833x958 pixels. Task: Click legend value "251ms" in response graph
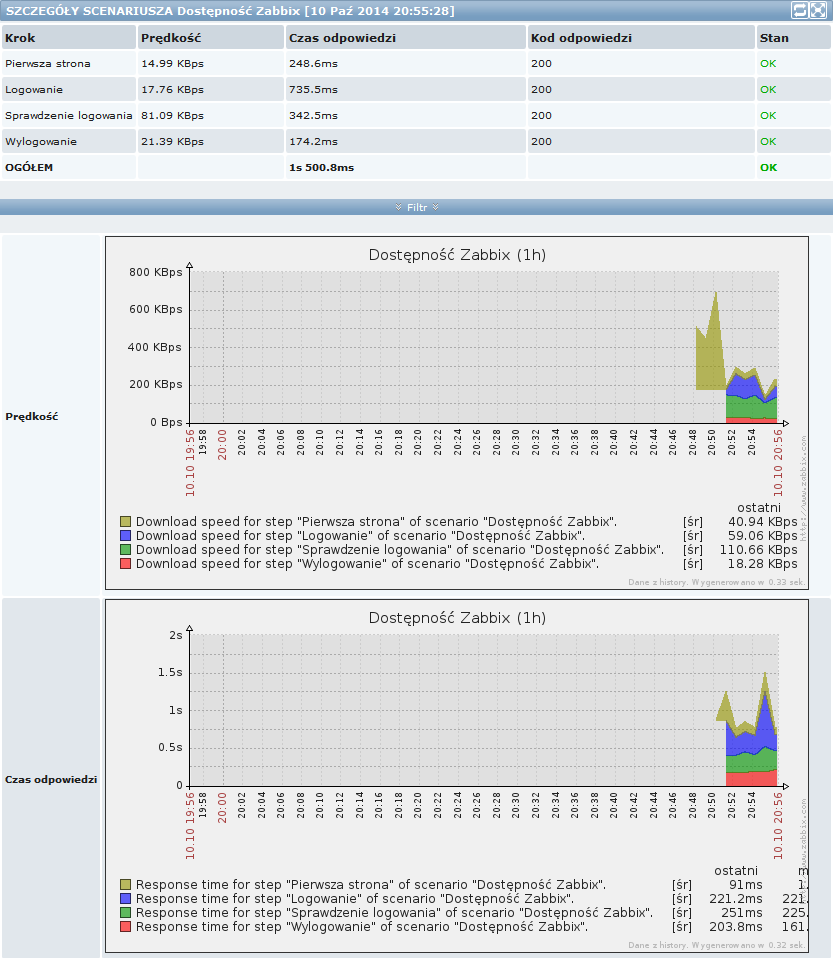coord(741,913)
